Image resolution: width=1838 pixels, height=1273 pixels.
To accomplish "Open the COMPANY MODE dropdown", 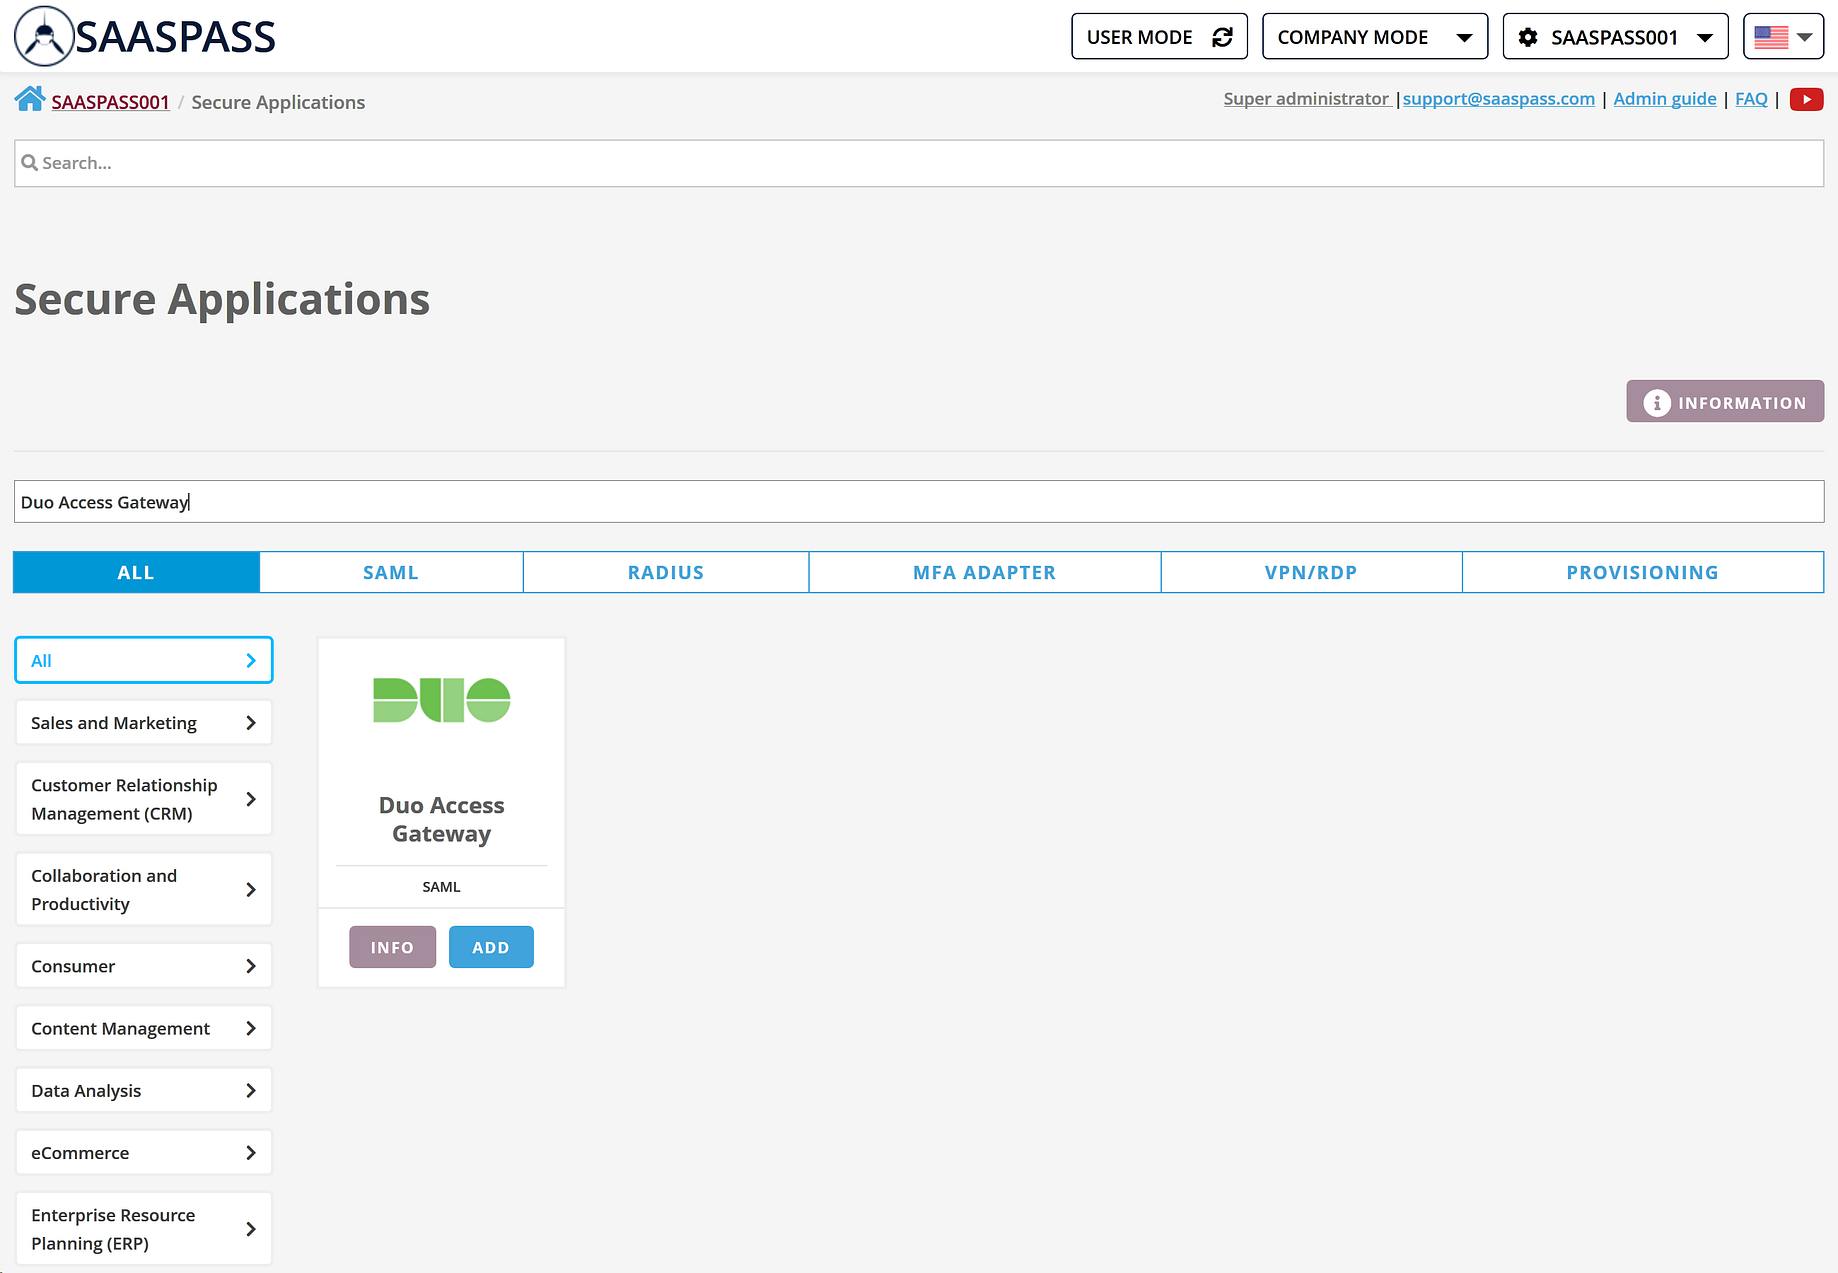I will [x=1375, y=37].
